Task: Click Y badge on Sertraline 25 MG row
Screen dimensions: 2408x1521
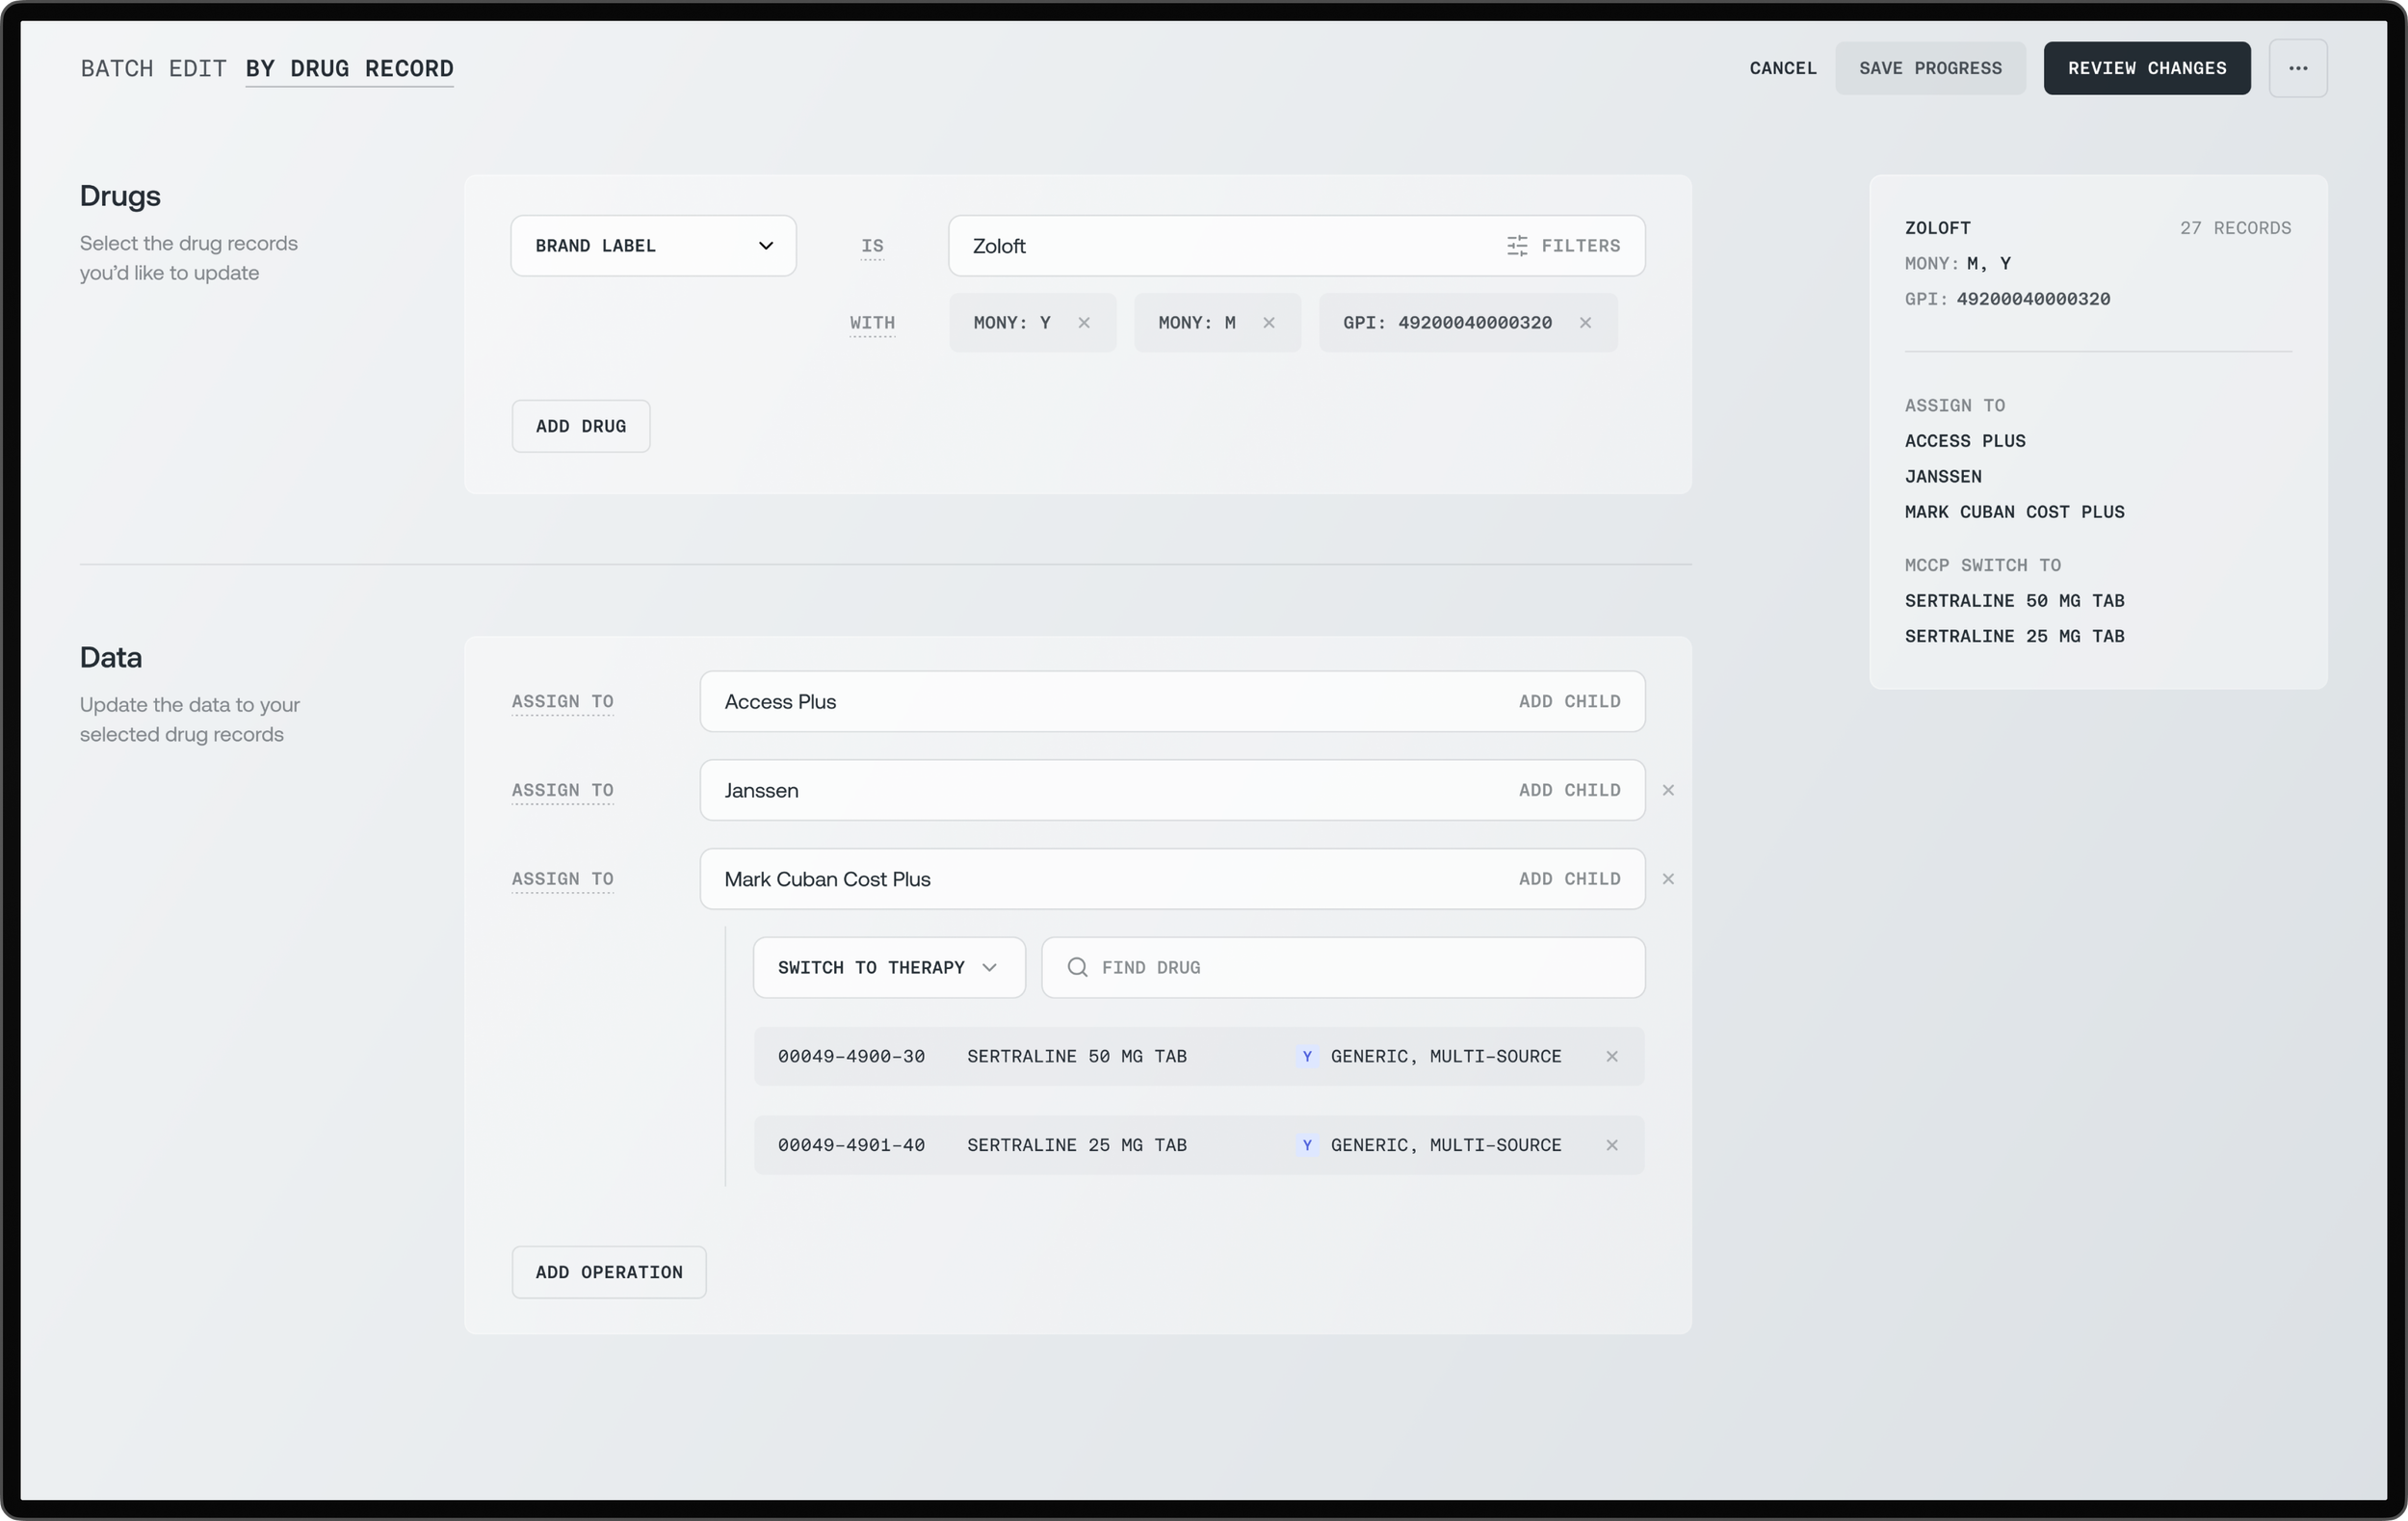Action: [1306, 1145]
